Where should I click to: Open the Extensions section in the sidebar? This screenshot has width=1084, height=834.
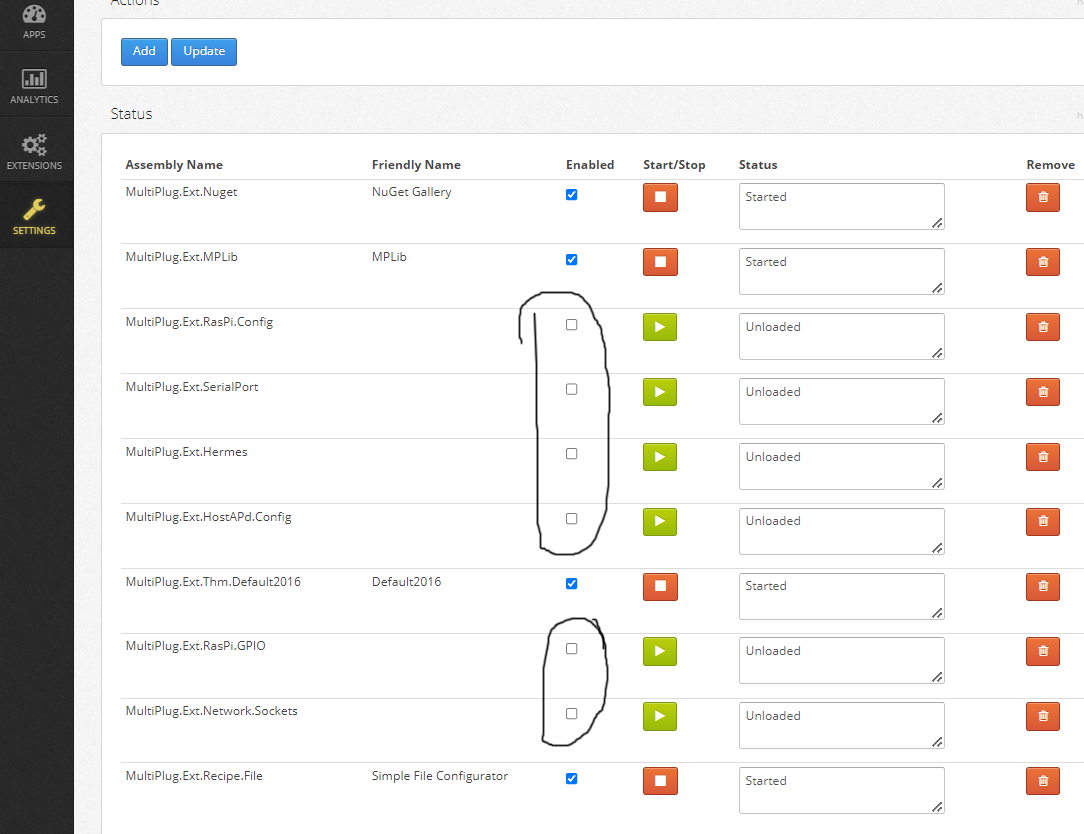(x=35, y=148)
